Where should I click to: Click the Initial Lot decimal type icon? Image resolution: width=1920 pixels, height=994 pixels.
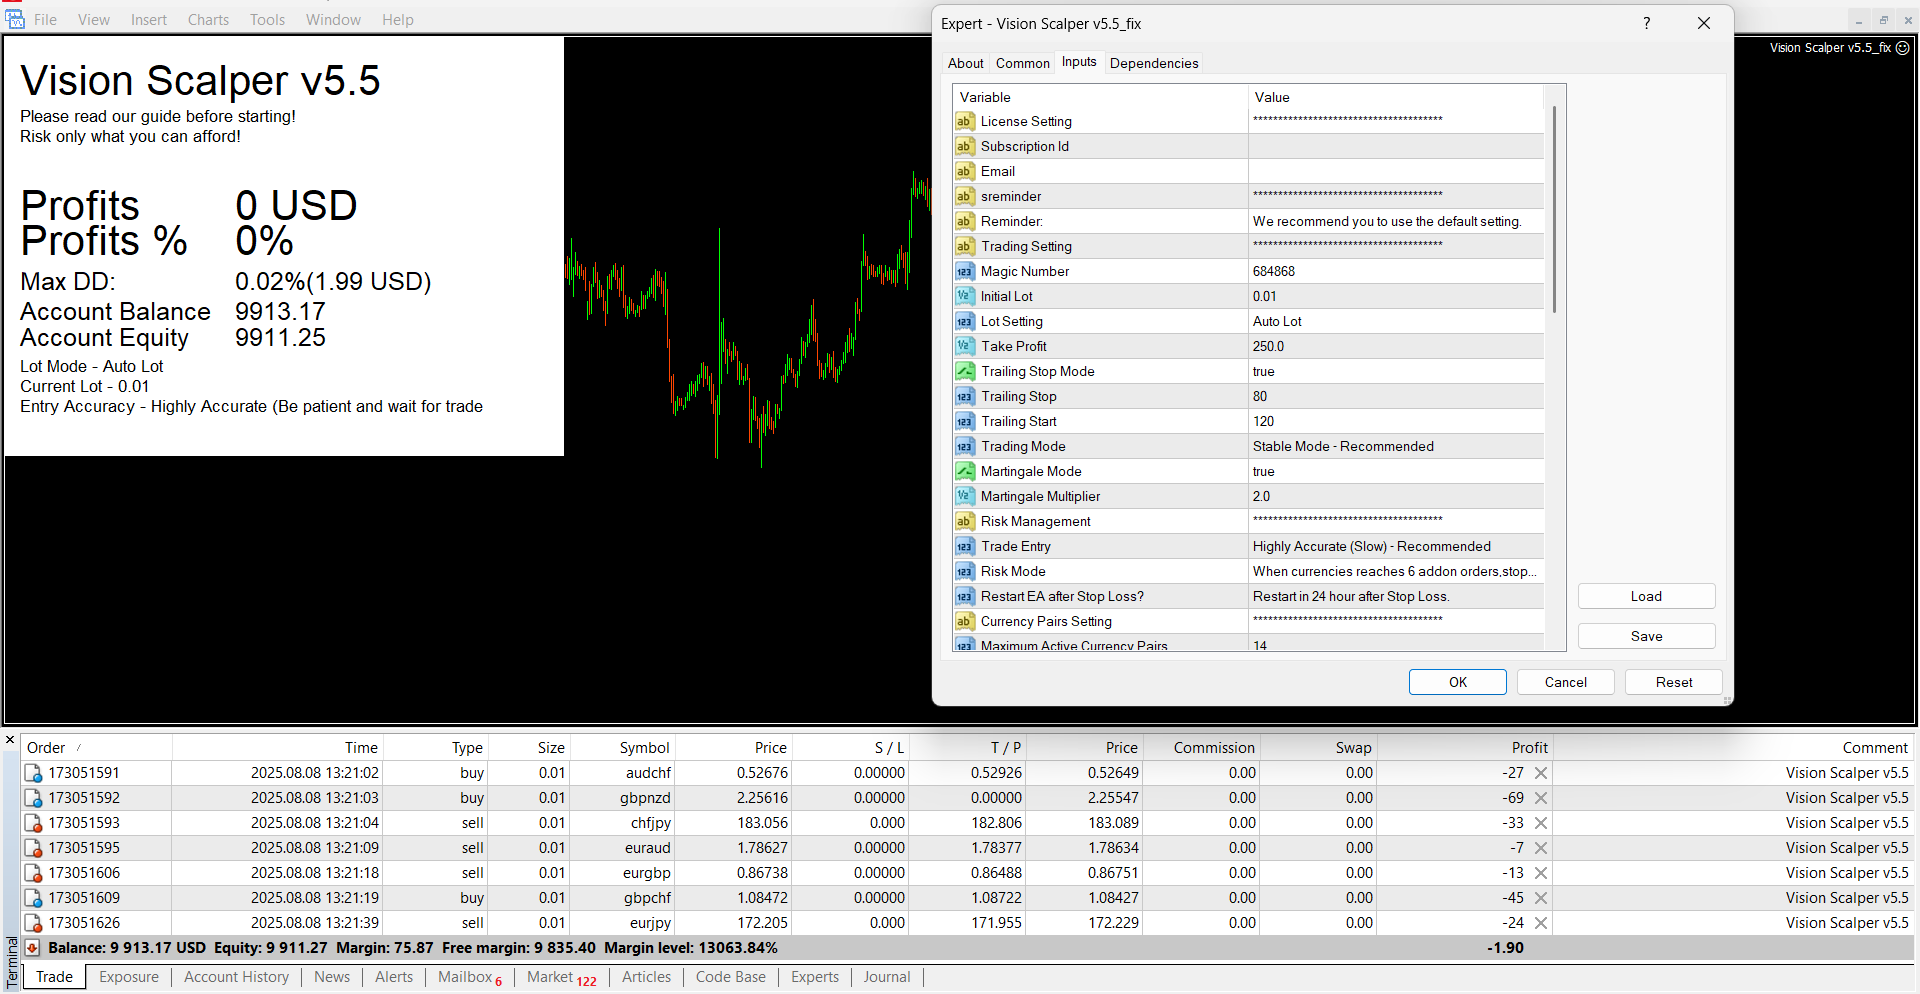tap(965, 296)
